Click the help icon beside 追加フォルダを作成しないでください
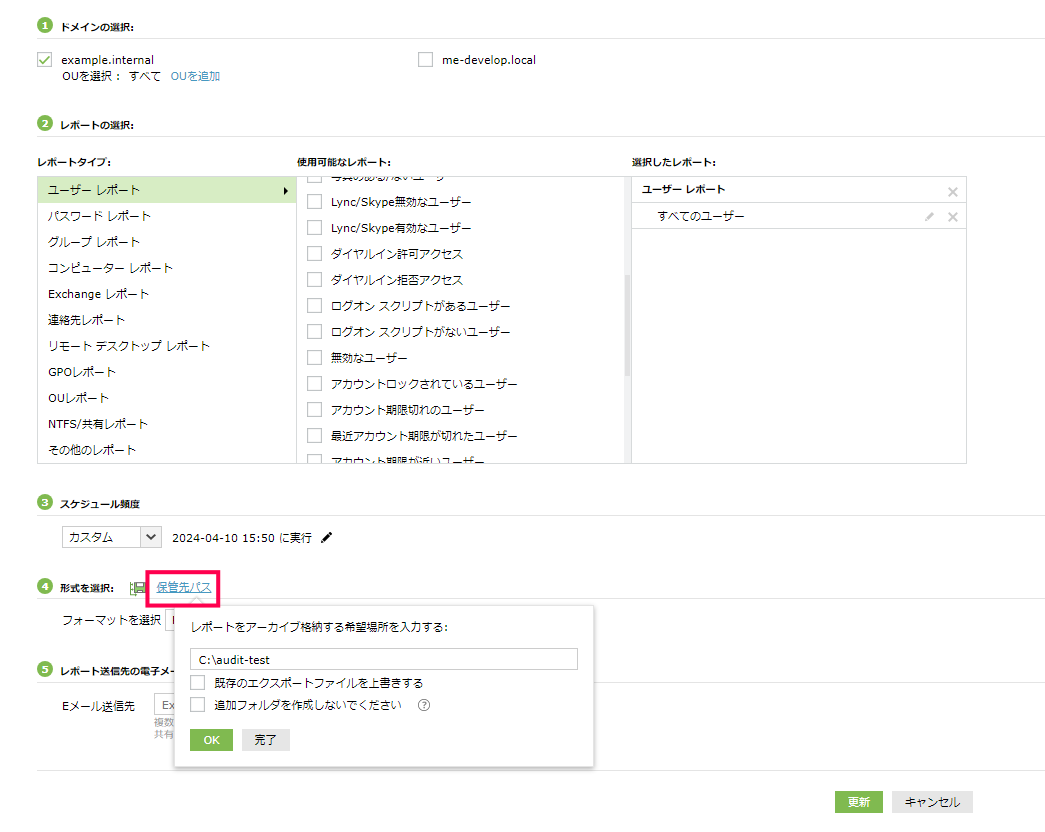1045x832 pixels. pyautogui.click(x=424, y=705)
